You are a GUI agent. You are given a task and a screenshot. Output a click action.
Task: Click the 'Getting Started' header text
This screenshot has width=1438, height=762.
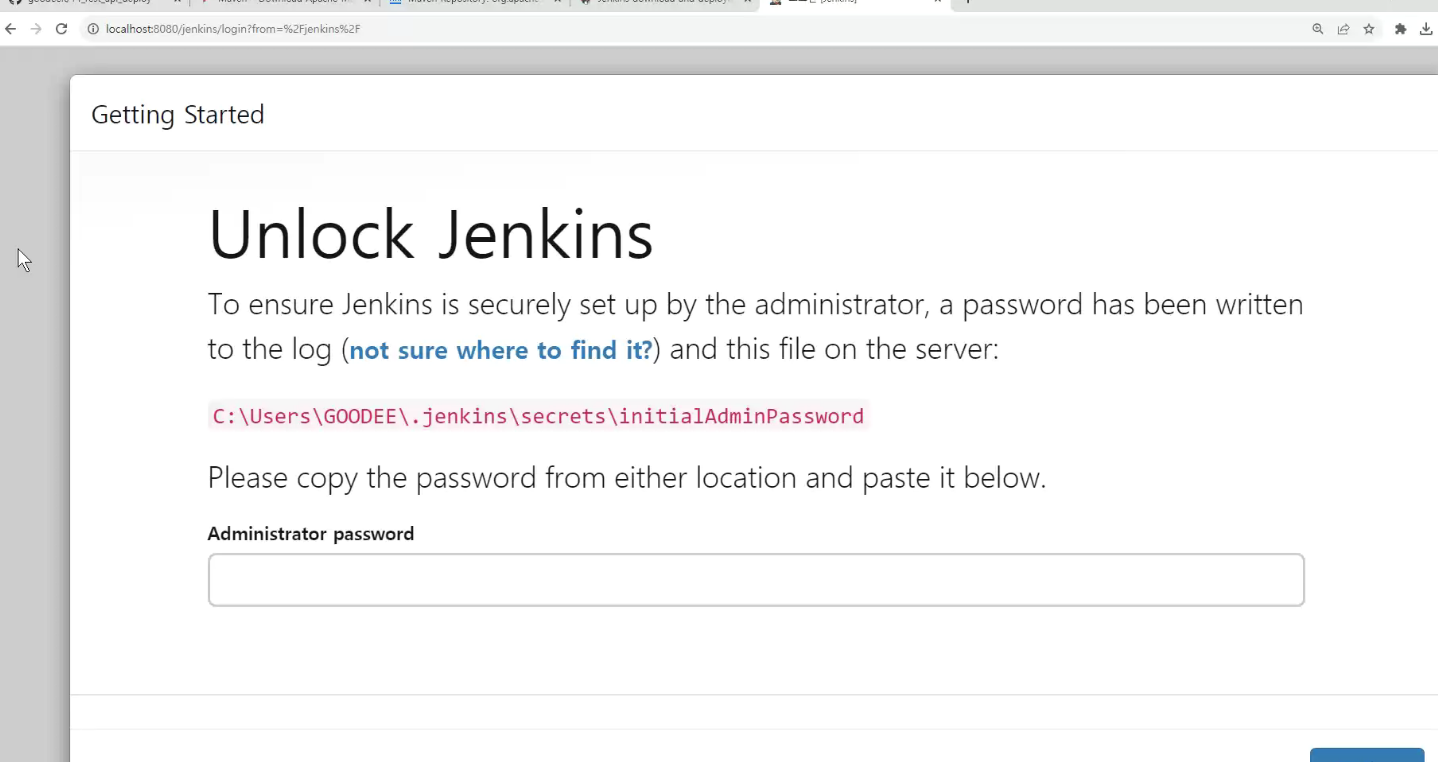(x=178, y=115)
